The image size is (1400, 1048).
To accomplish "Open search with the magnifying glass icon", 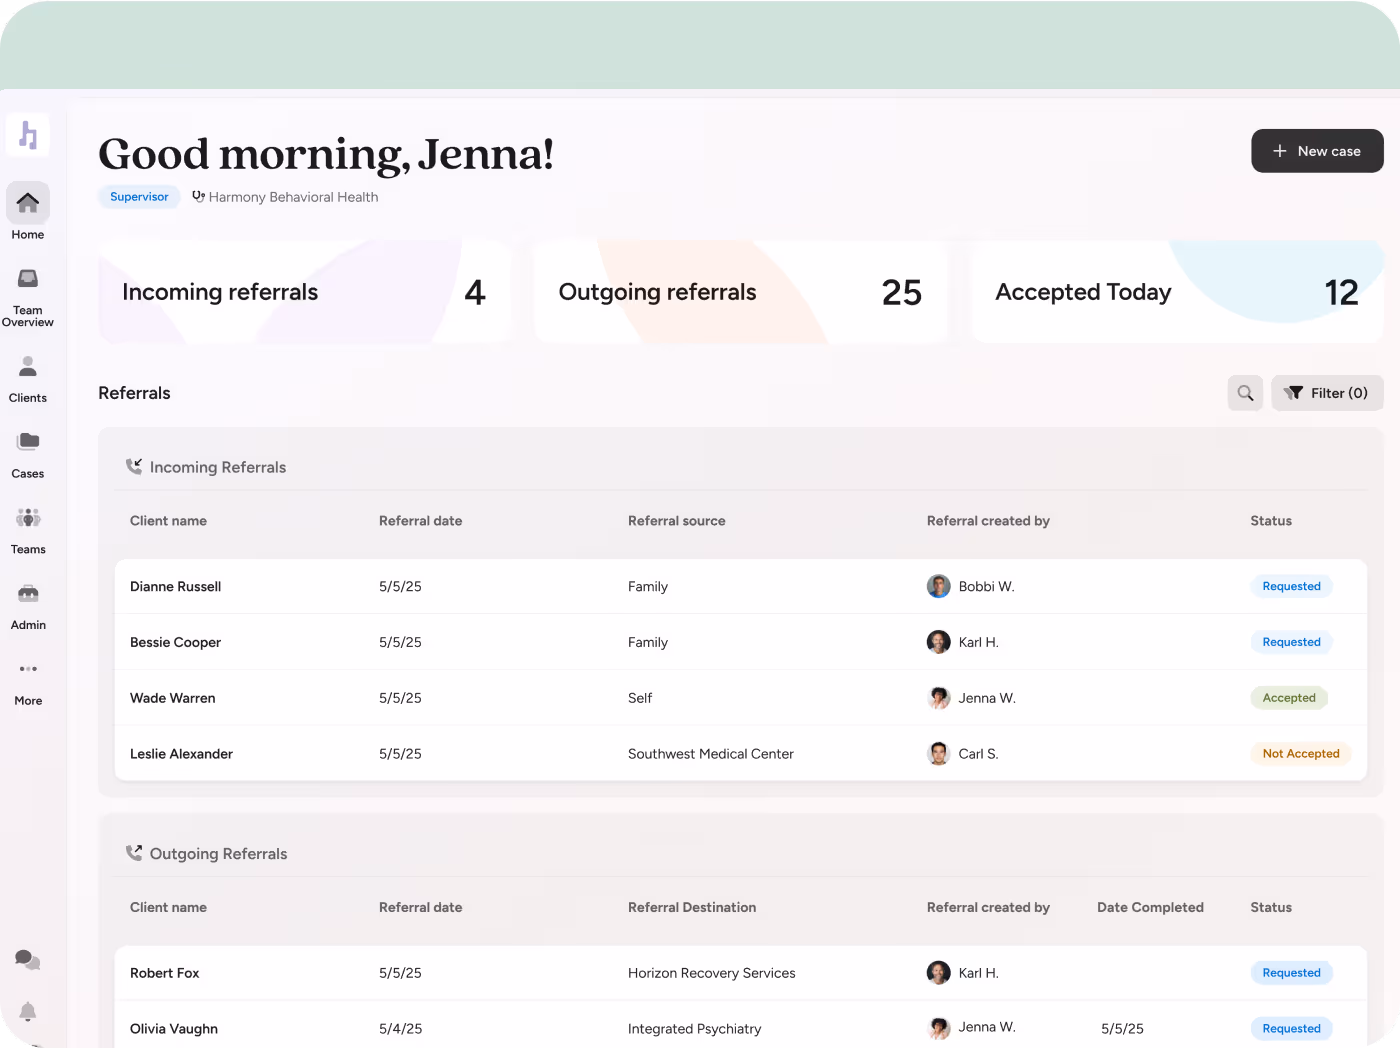I will click(1245, 393).
